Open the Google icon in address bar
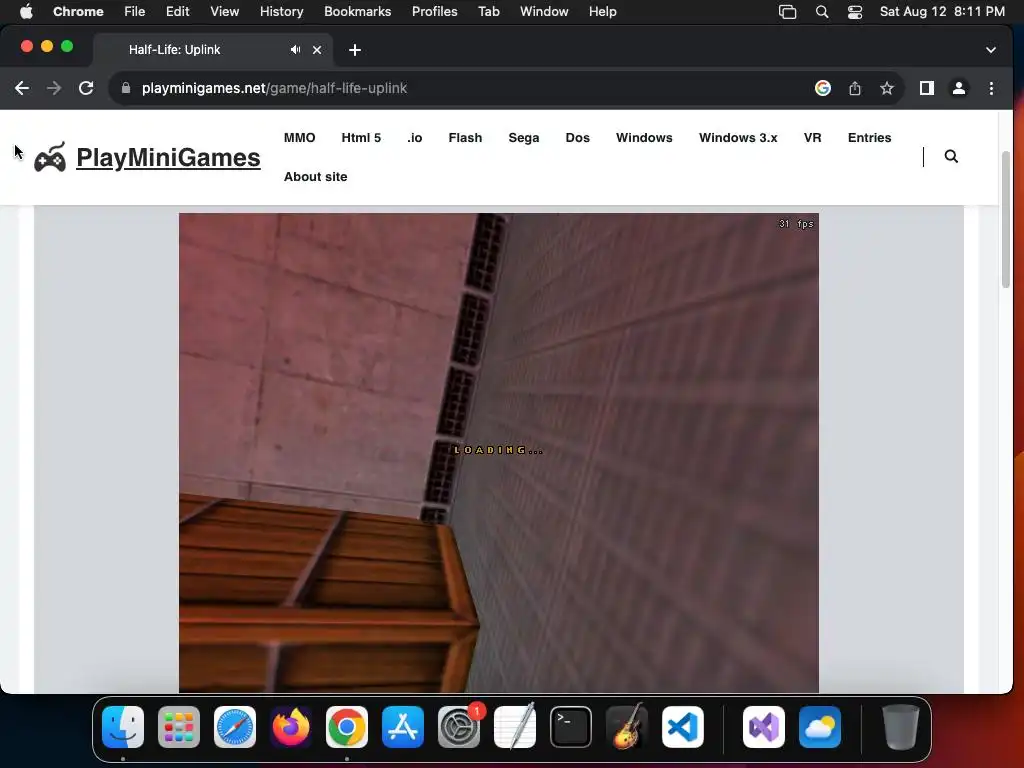The image size is (1024, 768). 823,88
